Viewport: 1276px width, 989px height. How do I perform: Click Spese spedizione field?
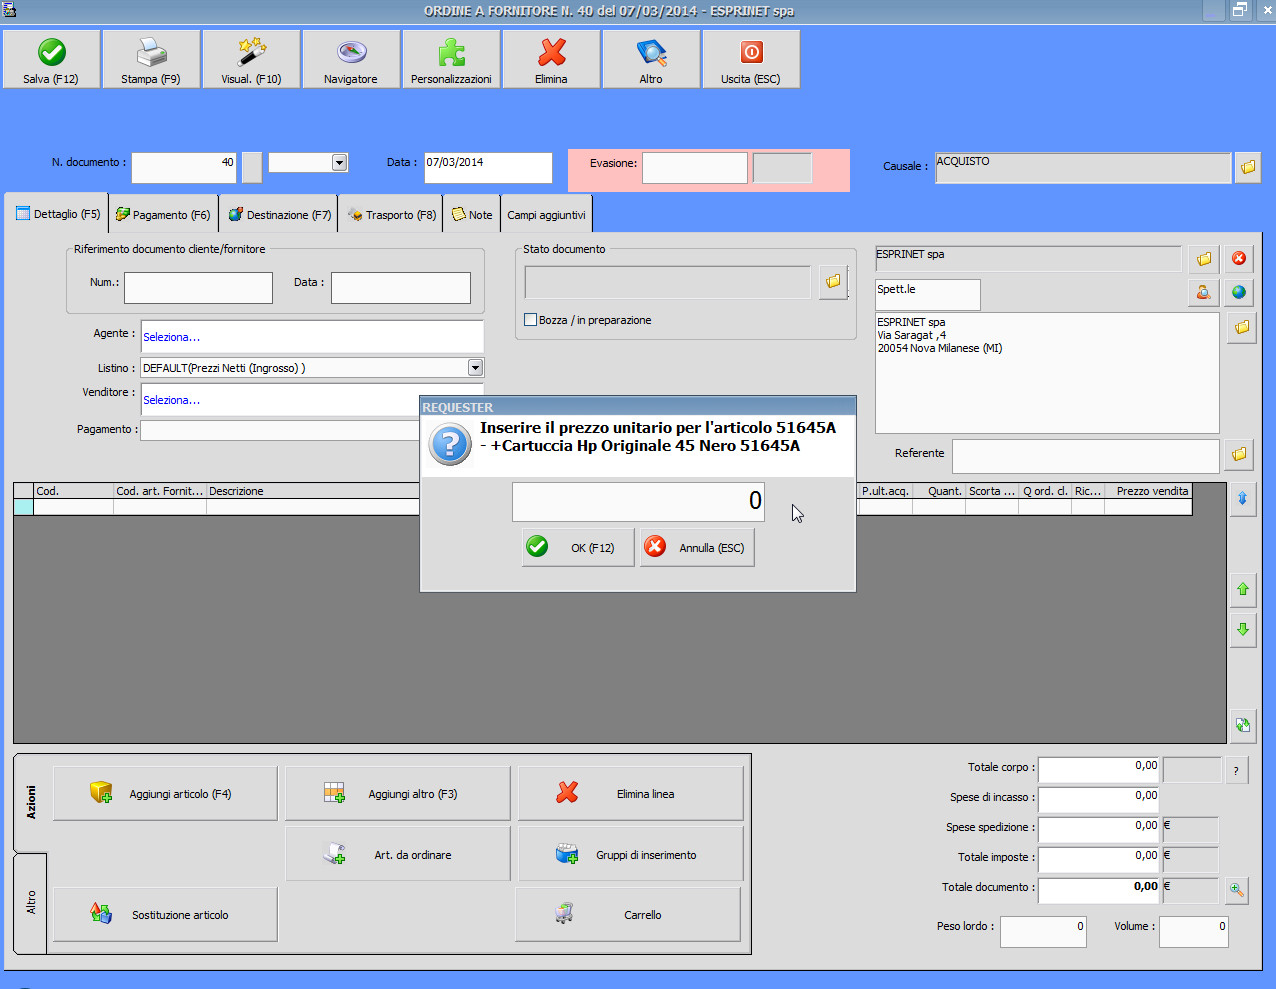[1100, 829]
